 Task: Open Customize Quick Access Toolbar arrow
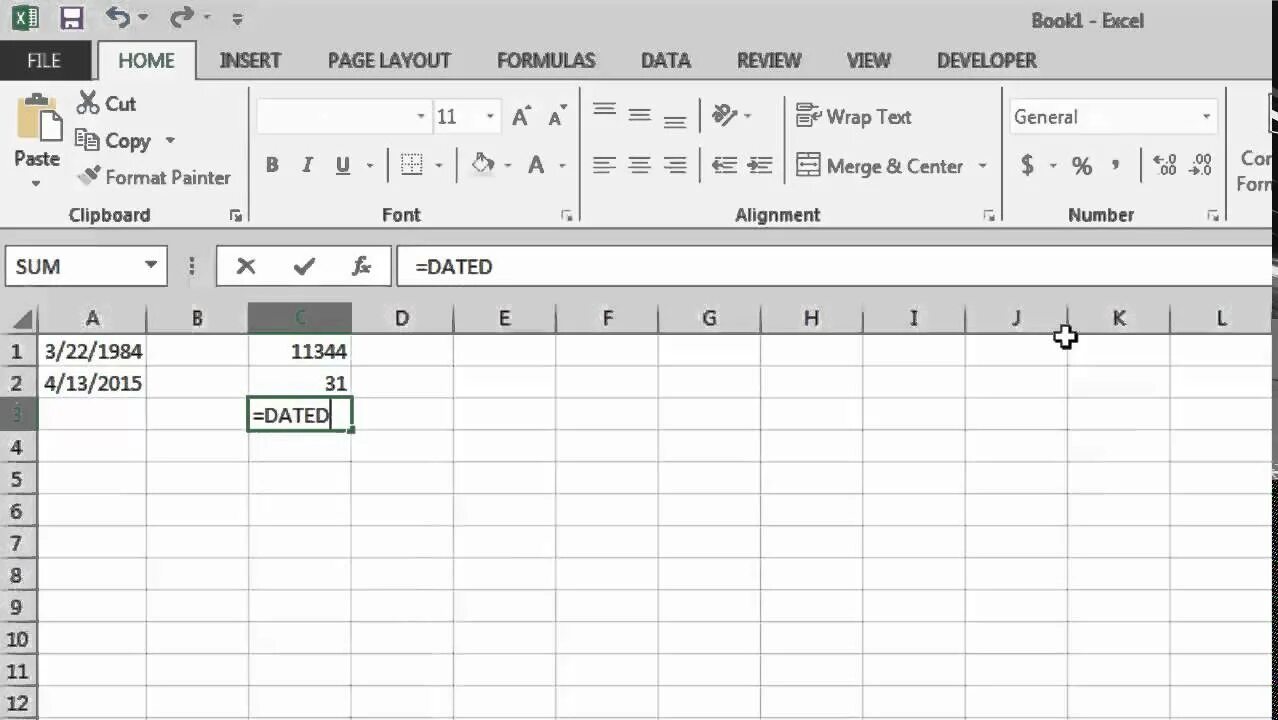[237, 19]
